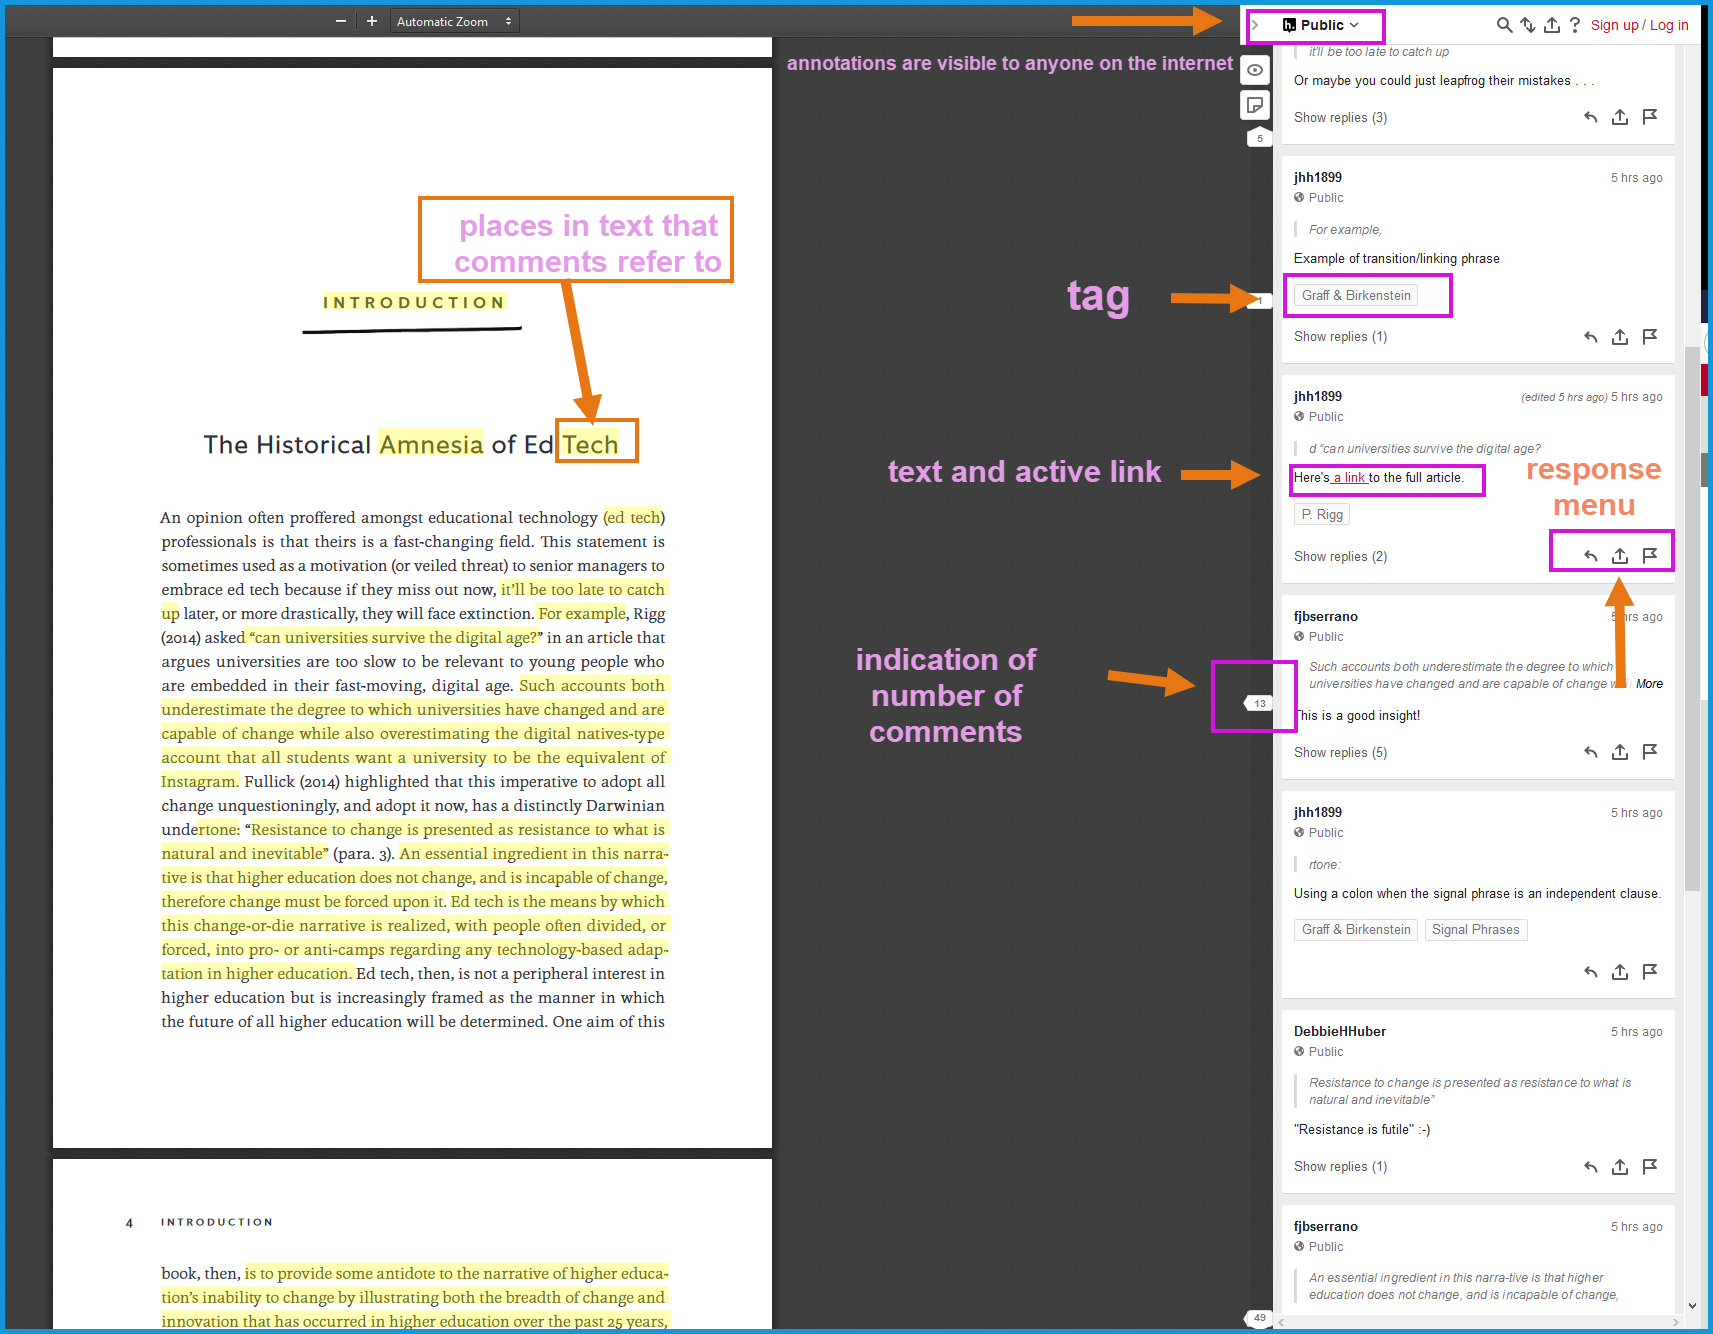Flag the leapfrog mistakes annotation

tap(1650, 117)
